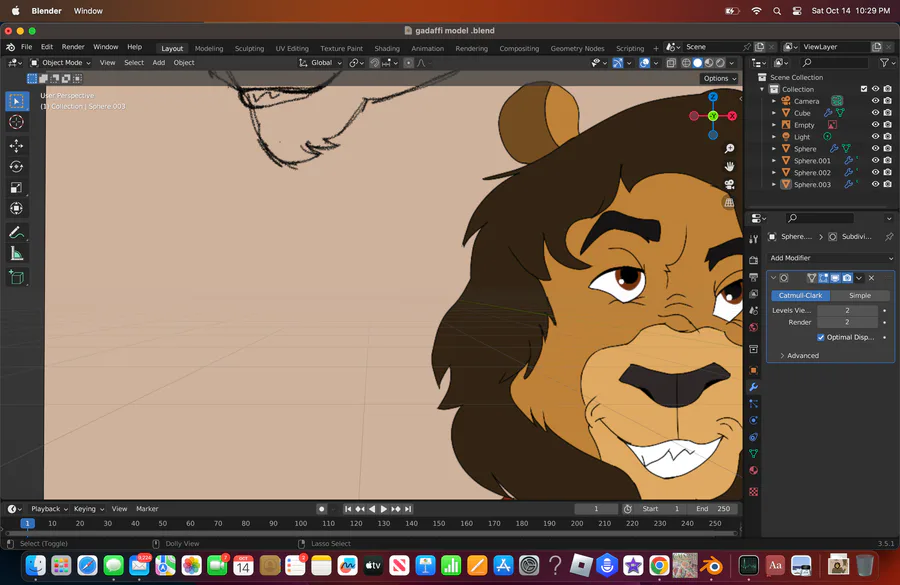Select Catmull-Clark subdivision type
The height and width of the screenshot is (585, 900).
(x=800, y=295)
